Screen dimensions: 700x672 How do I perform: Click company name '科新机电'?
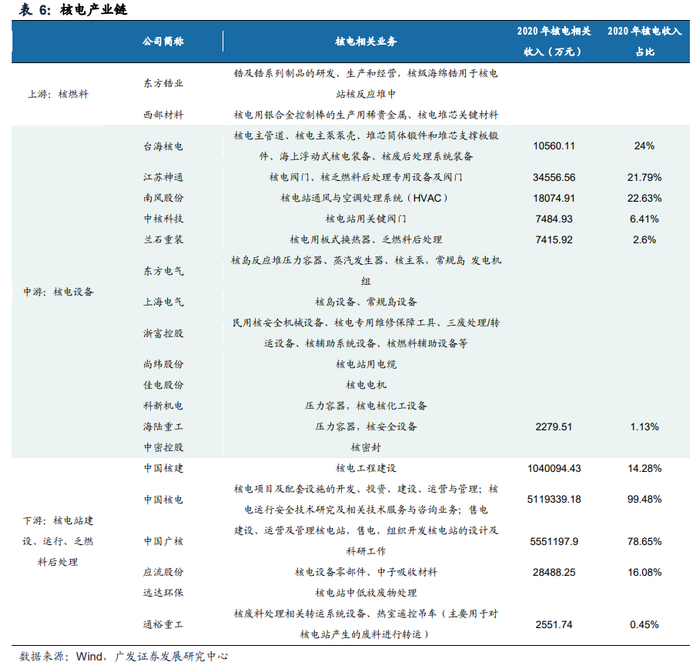(163, 406)
